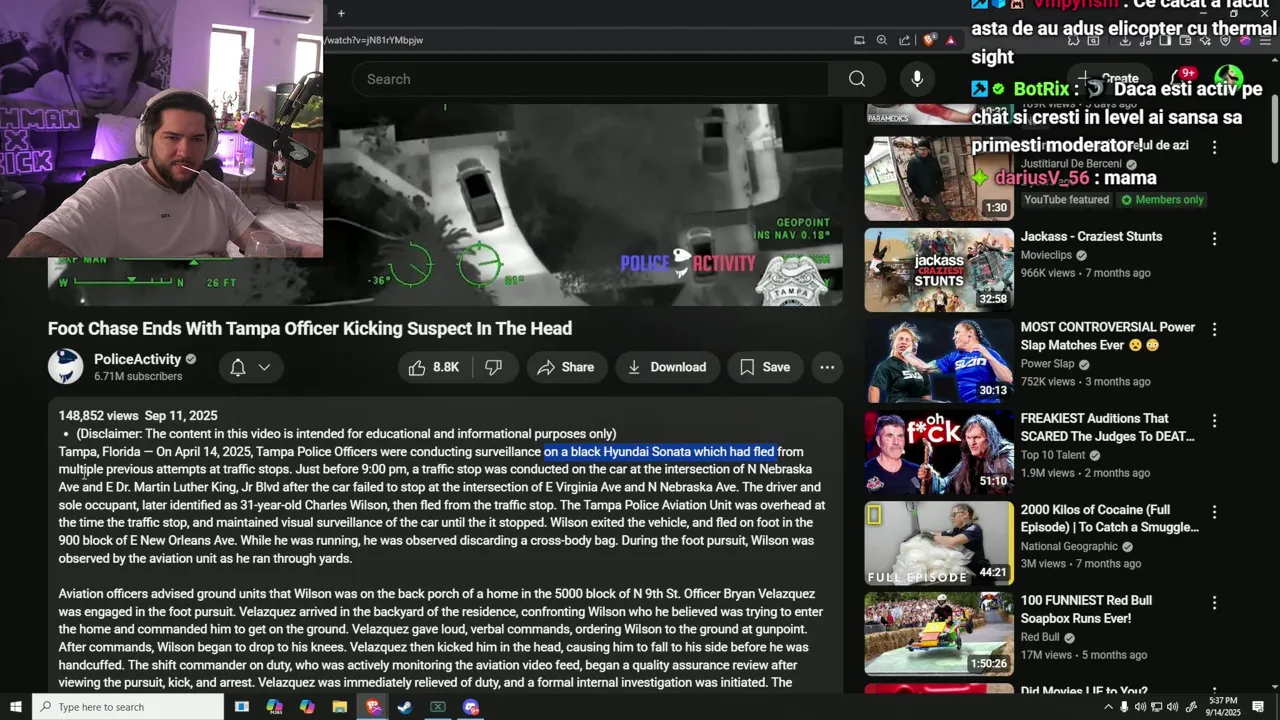The width and height of the screenshot is (1280, 720).
Task: Show hidden system tray icons
Action: pyautogui.click(x=1107, y=707)
